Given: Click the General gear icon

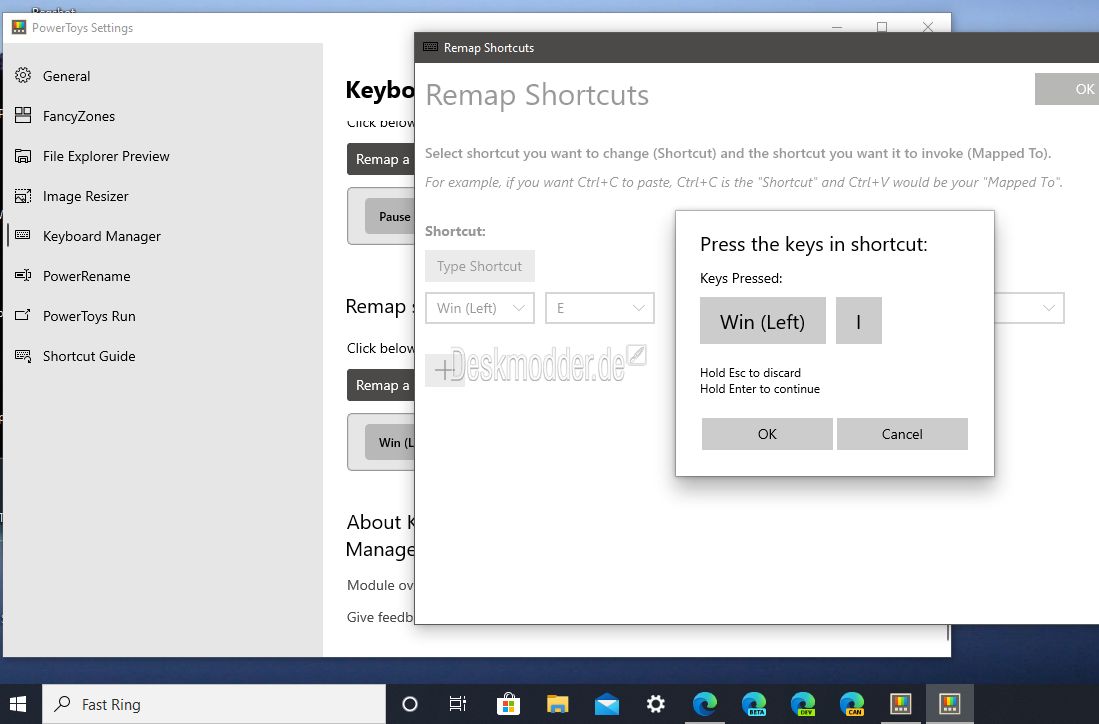Looking at the screenshot, I should point(23,75).
